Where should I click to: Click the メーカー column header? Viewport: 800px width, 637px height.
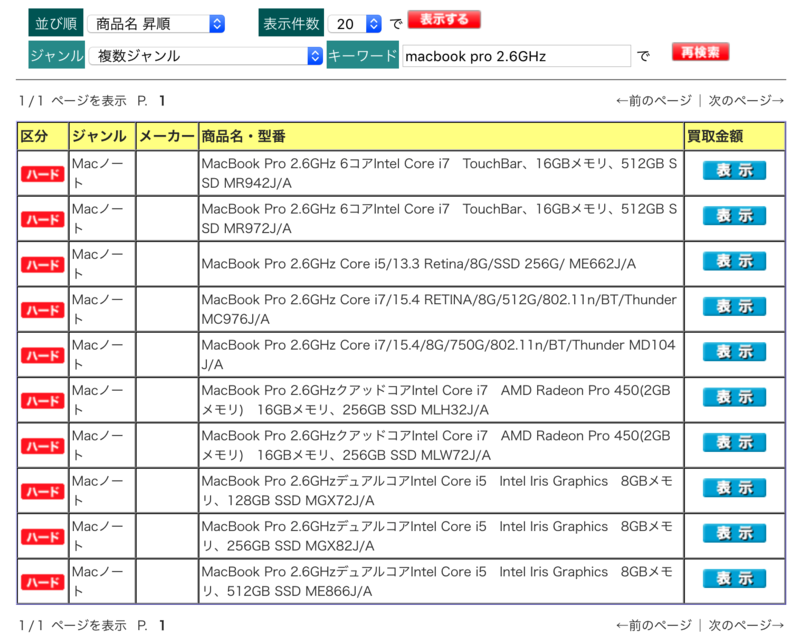click(167, 136)
